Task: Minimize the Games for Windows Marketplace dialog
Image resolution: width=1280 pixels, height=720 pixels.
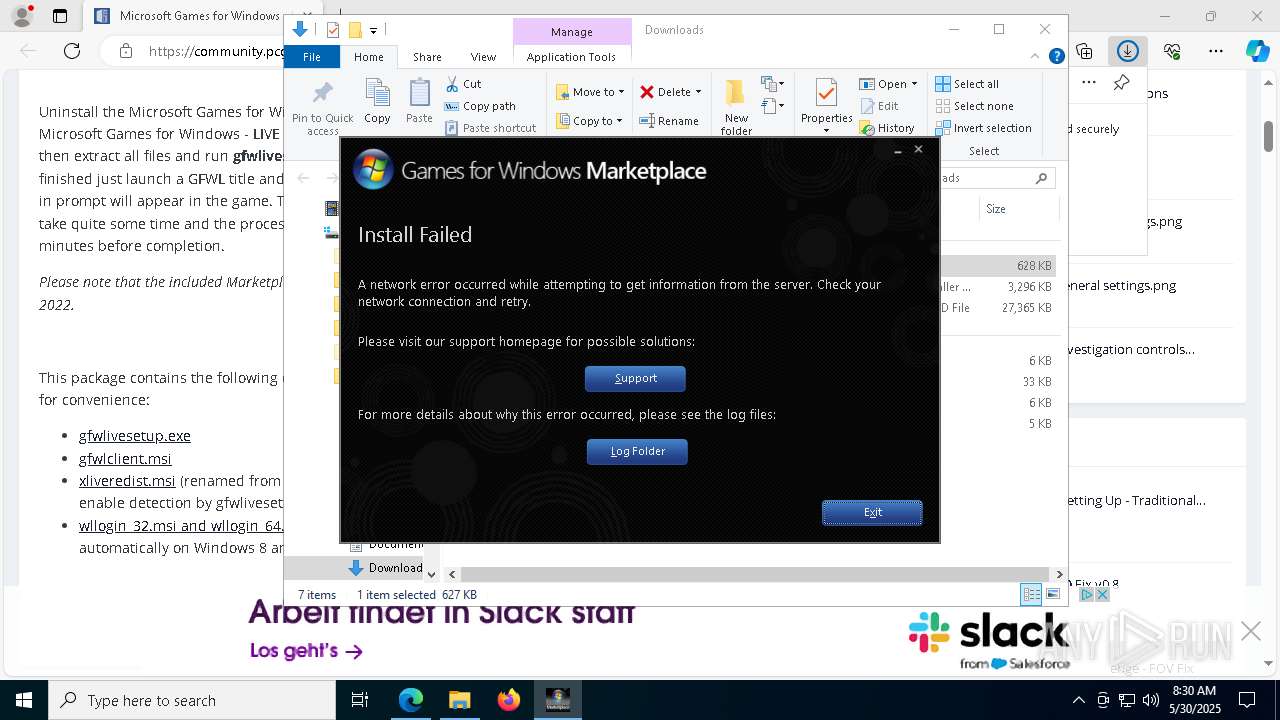Action: tap(898, 150)
